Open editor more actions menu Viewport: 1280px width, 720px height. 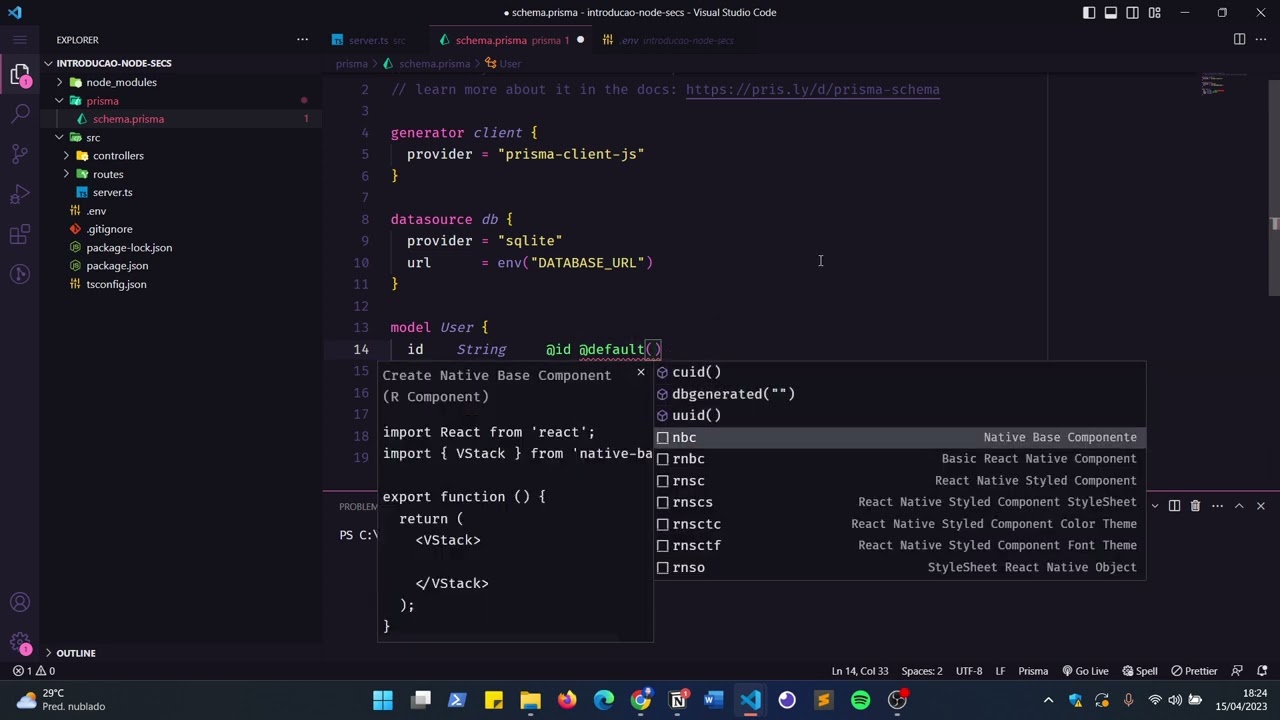[1260, 40]
